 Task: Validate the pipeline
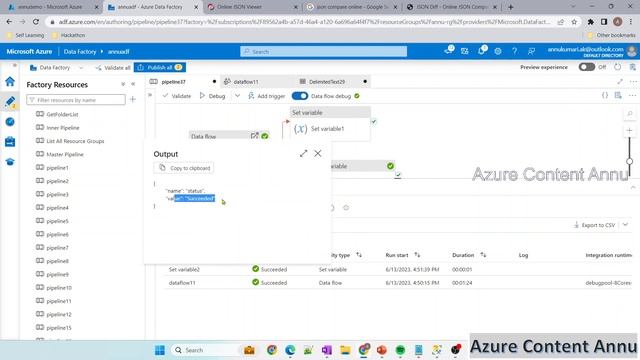pos(176,96)
